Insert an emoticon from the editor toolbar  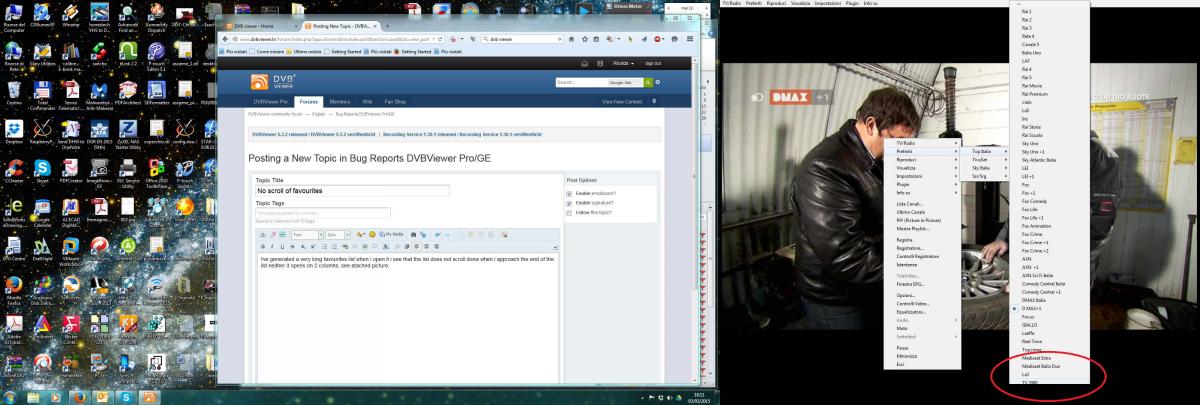tap(371, 234)
